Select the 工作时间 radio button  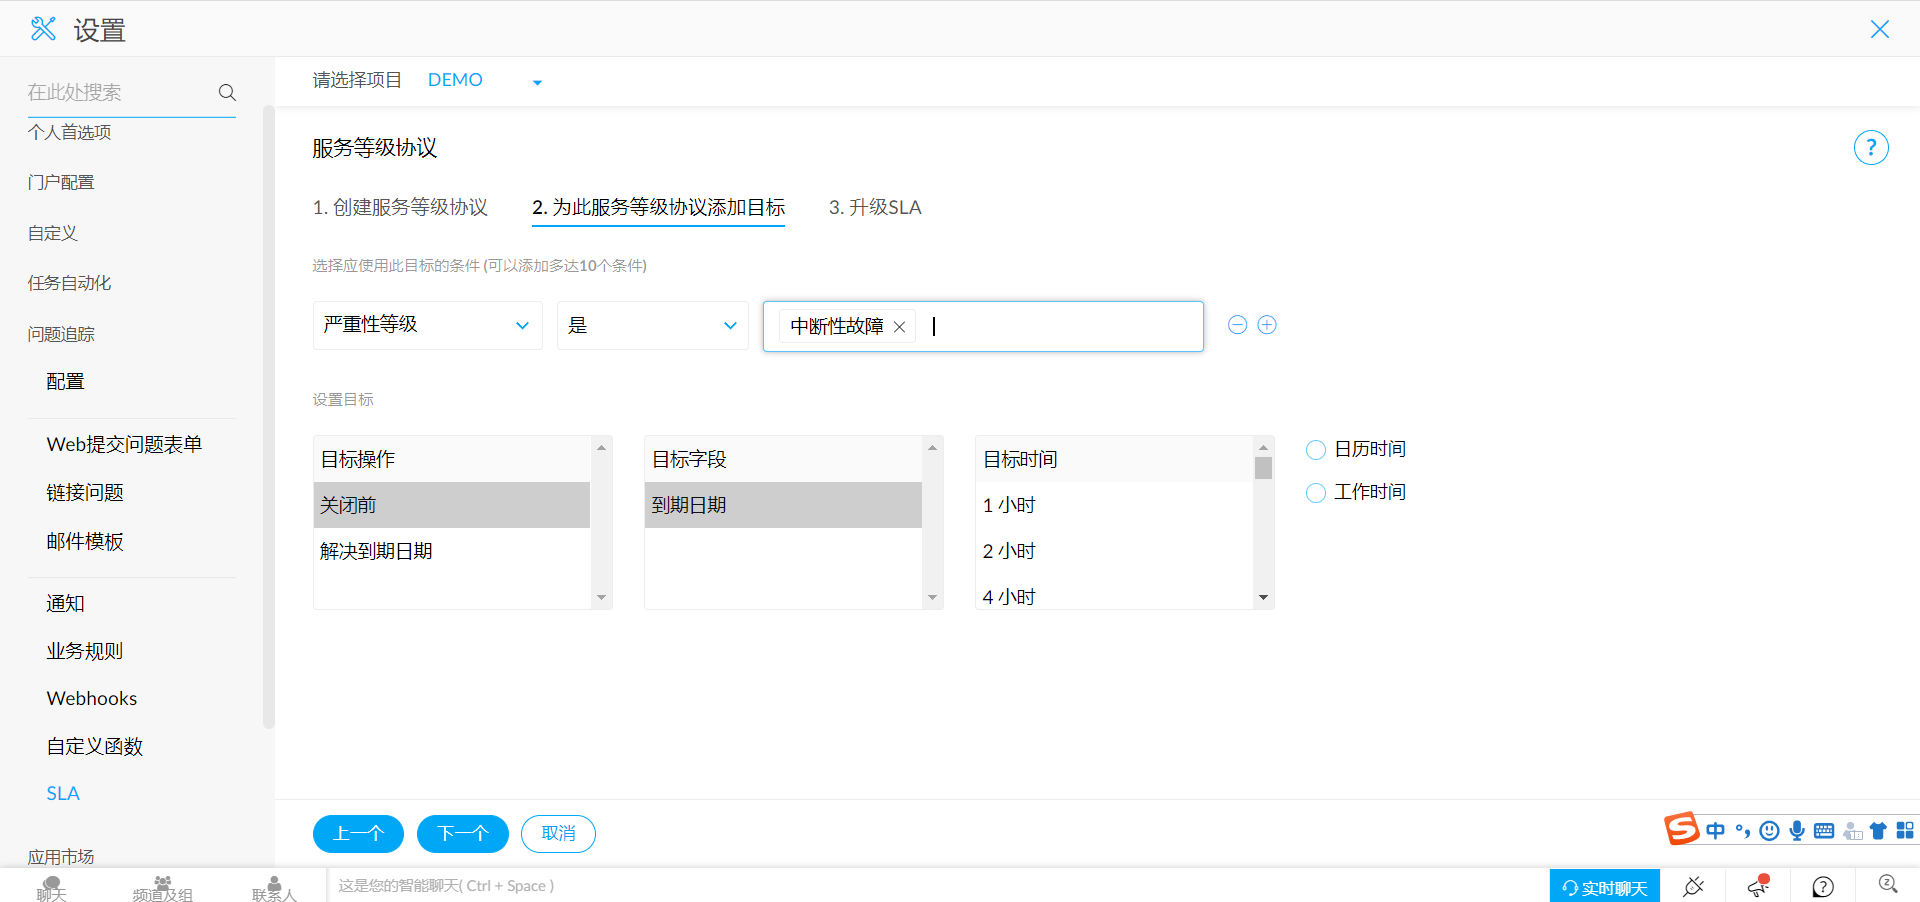point(1316,493)
